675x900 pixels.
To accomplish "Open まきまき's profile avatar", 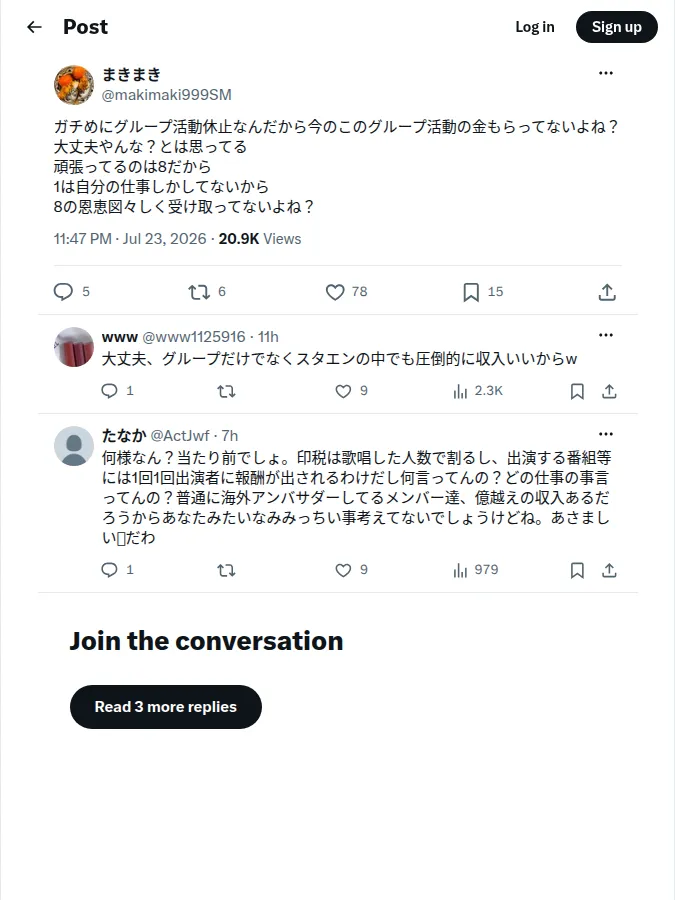I will (74, 85).
